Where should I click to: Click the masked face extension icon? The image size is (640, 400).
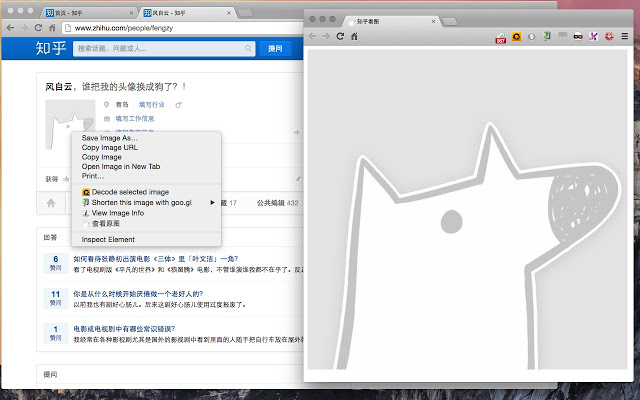578,36
